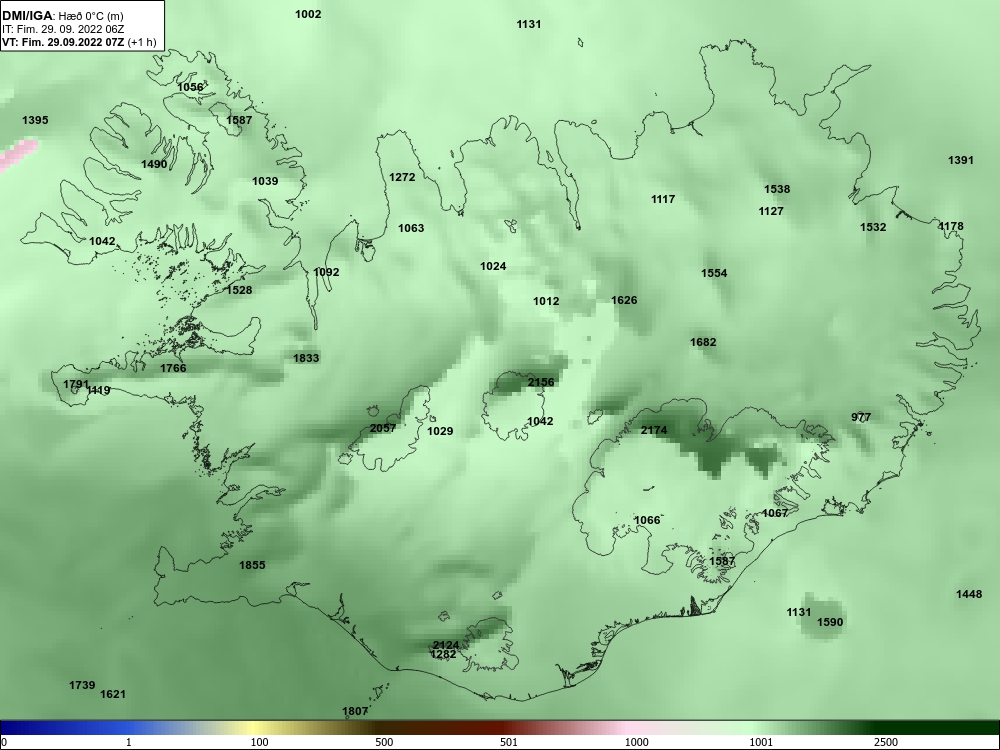Click the 977 value in southeast

point(861,417)
